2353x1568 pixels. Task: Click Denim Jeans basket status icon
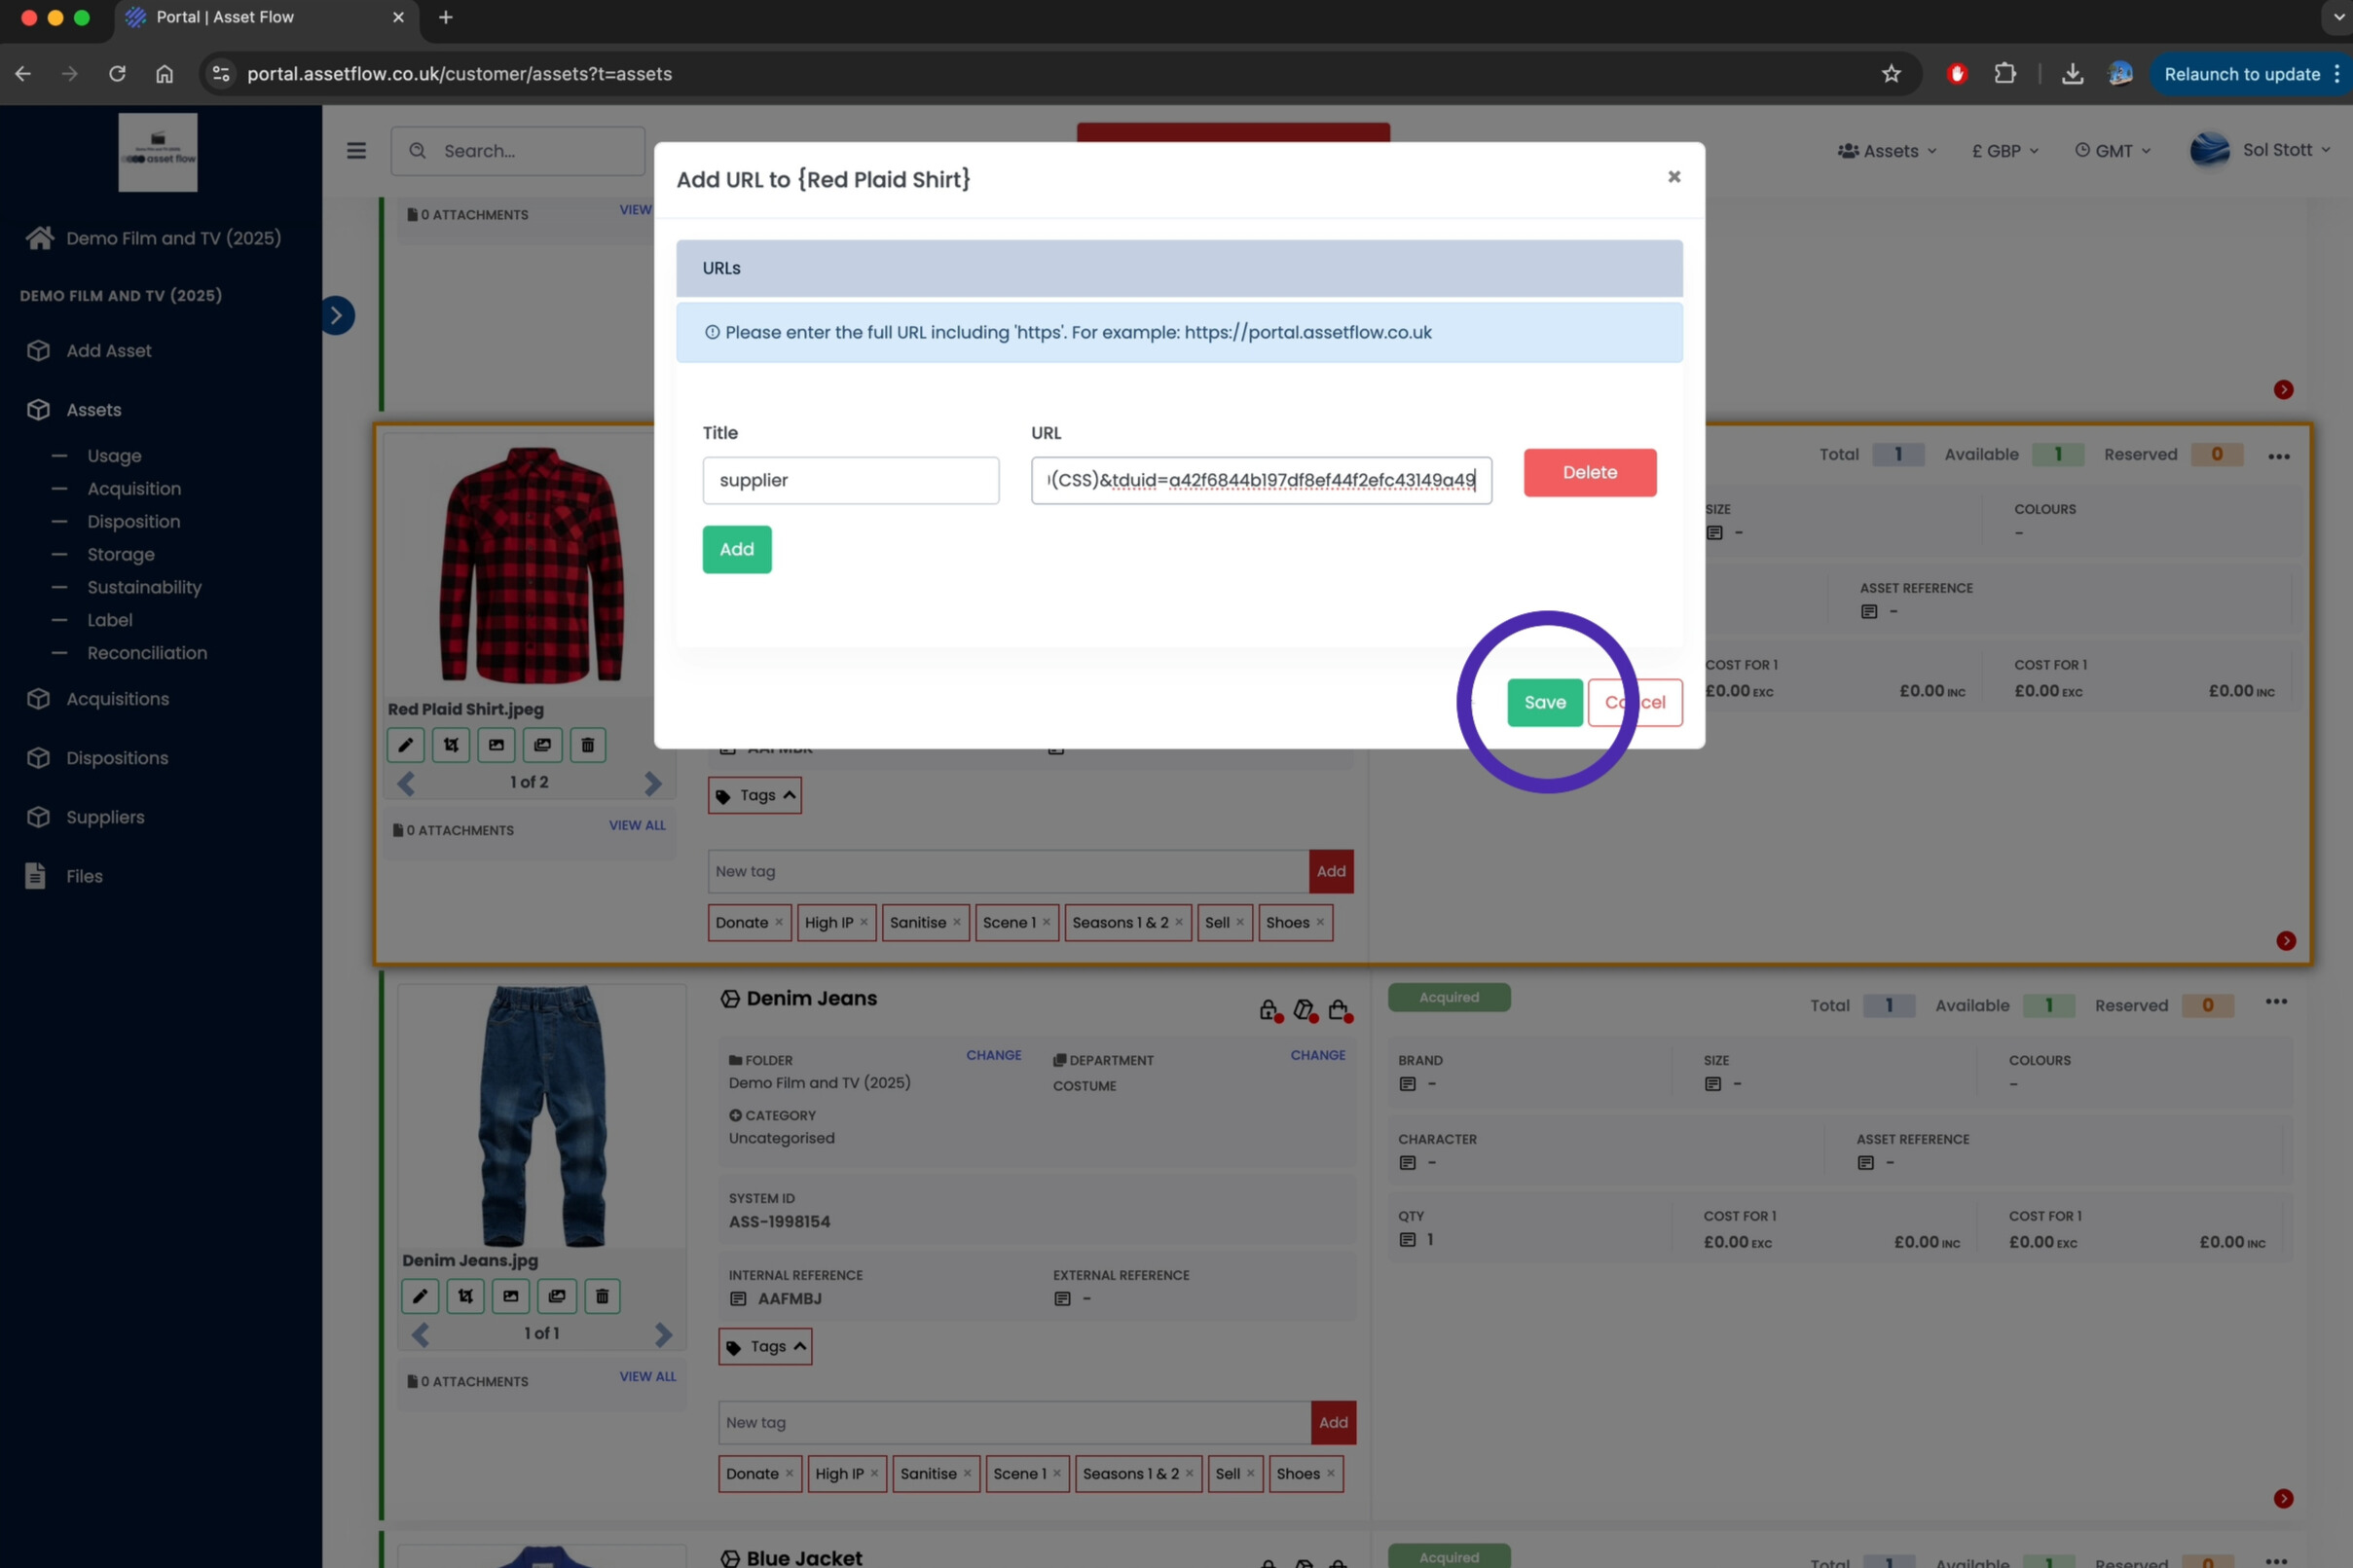tap(1339, 1010)
